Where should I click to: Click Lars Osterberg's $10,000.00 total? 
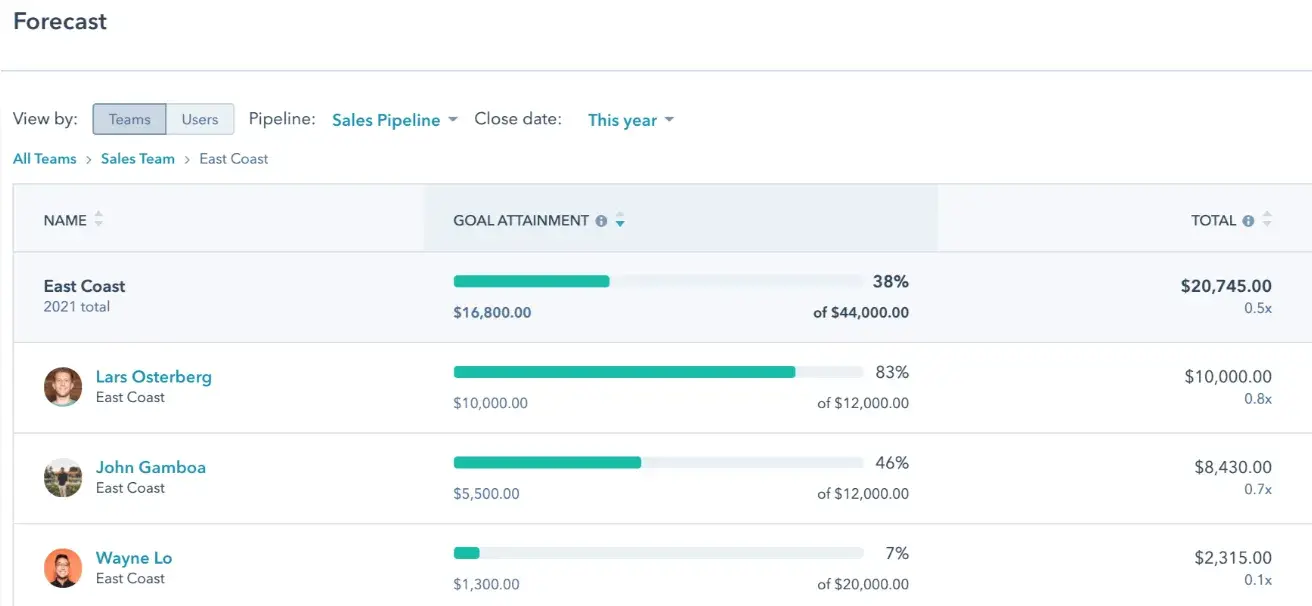[1228, 377]
